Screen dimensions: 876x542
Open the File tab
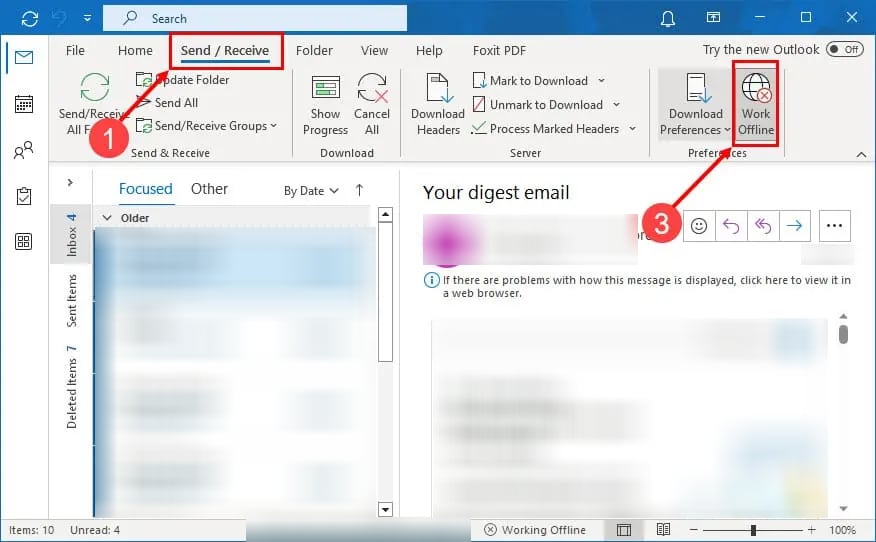[75, 51]
